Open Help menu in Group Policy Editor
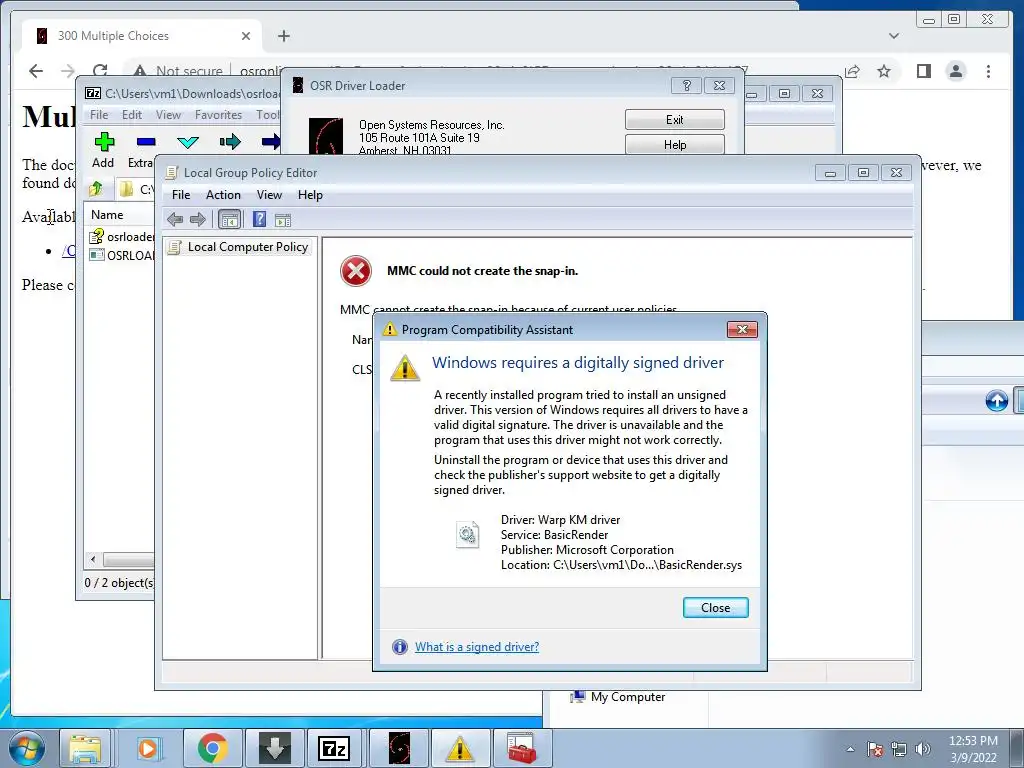 [310, 195]
